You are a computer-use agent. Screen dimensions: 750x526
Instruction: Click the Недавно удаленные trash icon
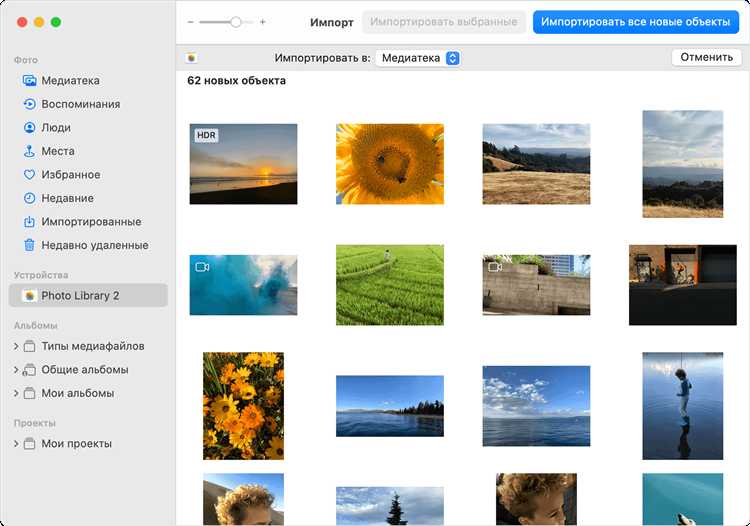click(29, 245)
